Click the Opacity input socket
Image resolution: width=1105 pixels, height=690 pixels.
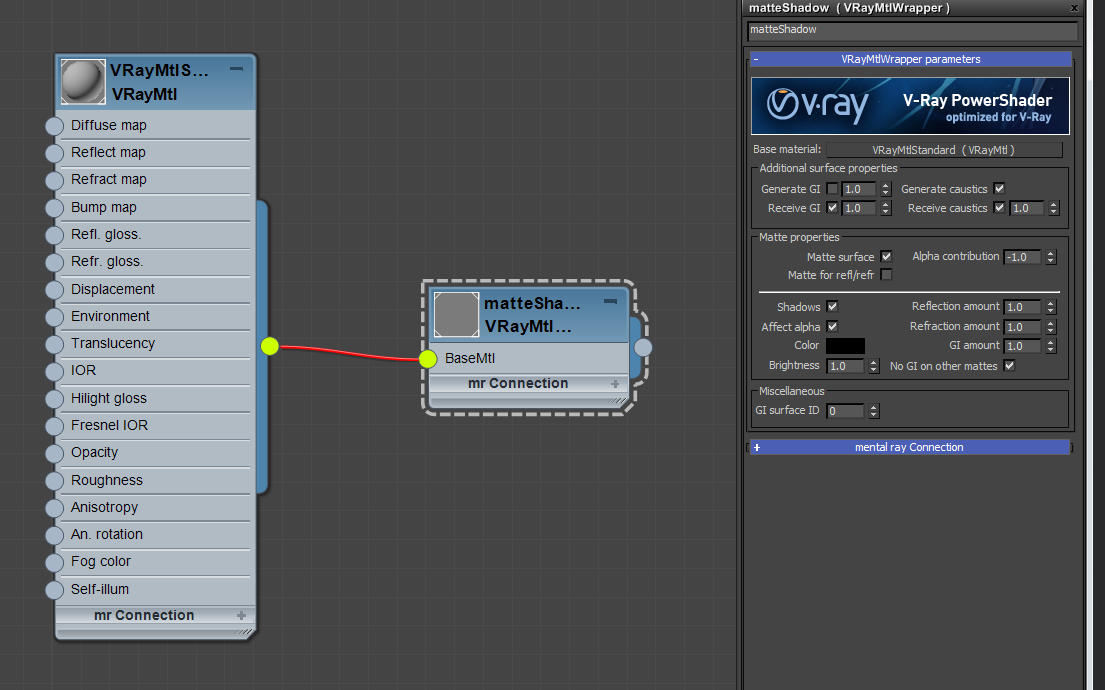pos(54,453)
